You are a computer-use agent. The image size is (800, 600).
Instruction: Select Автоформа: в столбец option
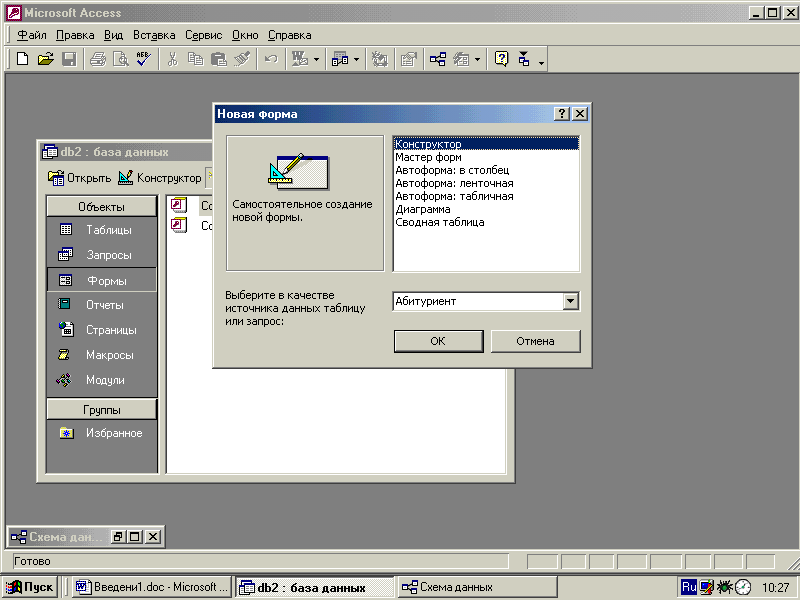pyautogui.click(x=486, y=170)
